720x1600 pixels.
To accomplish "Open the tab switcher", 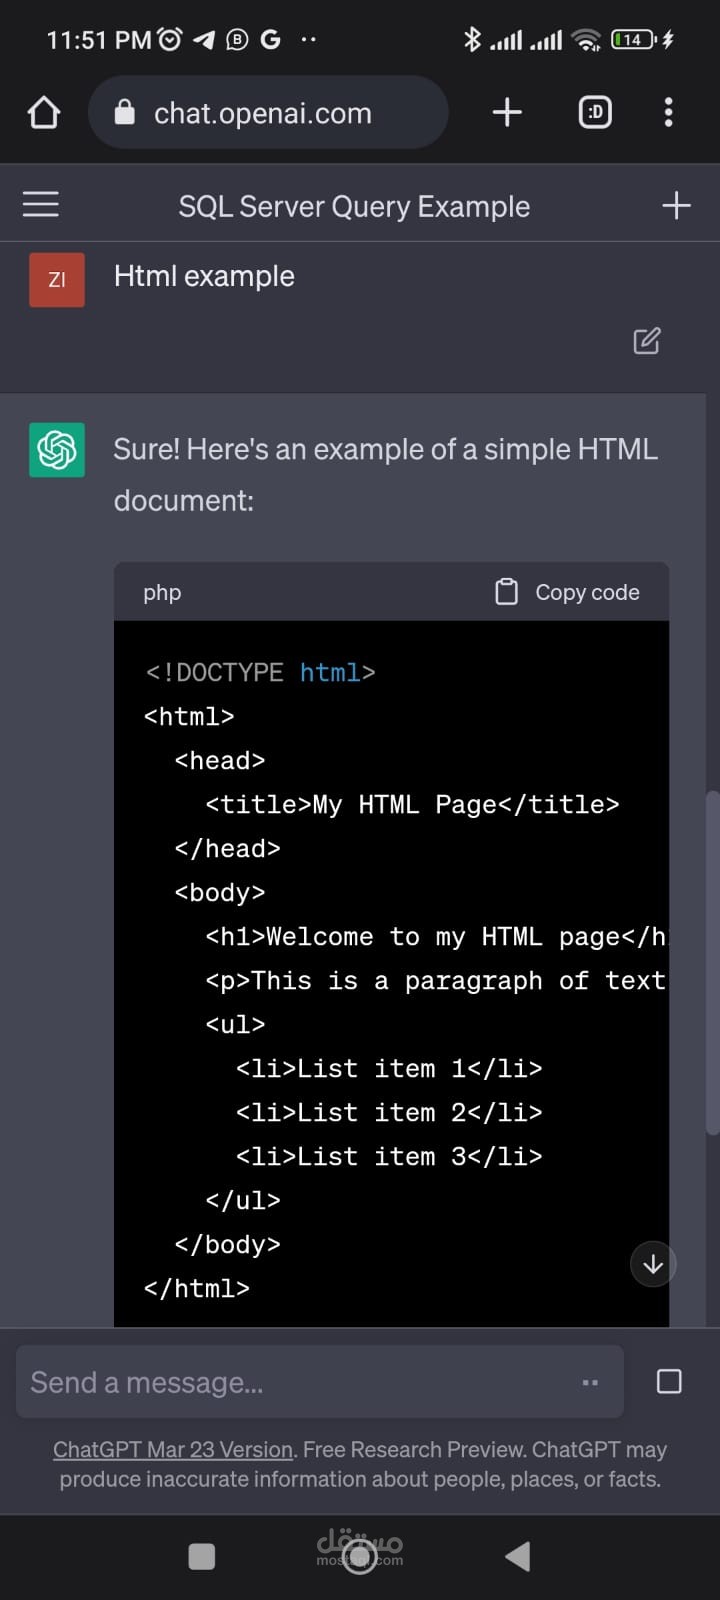I will [595, 112].
